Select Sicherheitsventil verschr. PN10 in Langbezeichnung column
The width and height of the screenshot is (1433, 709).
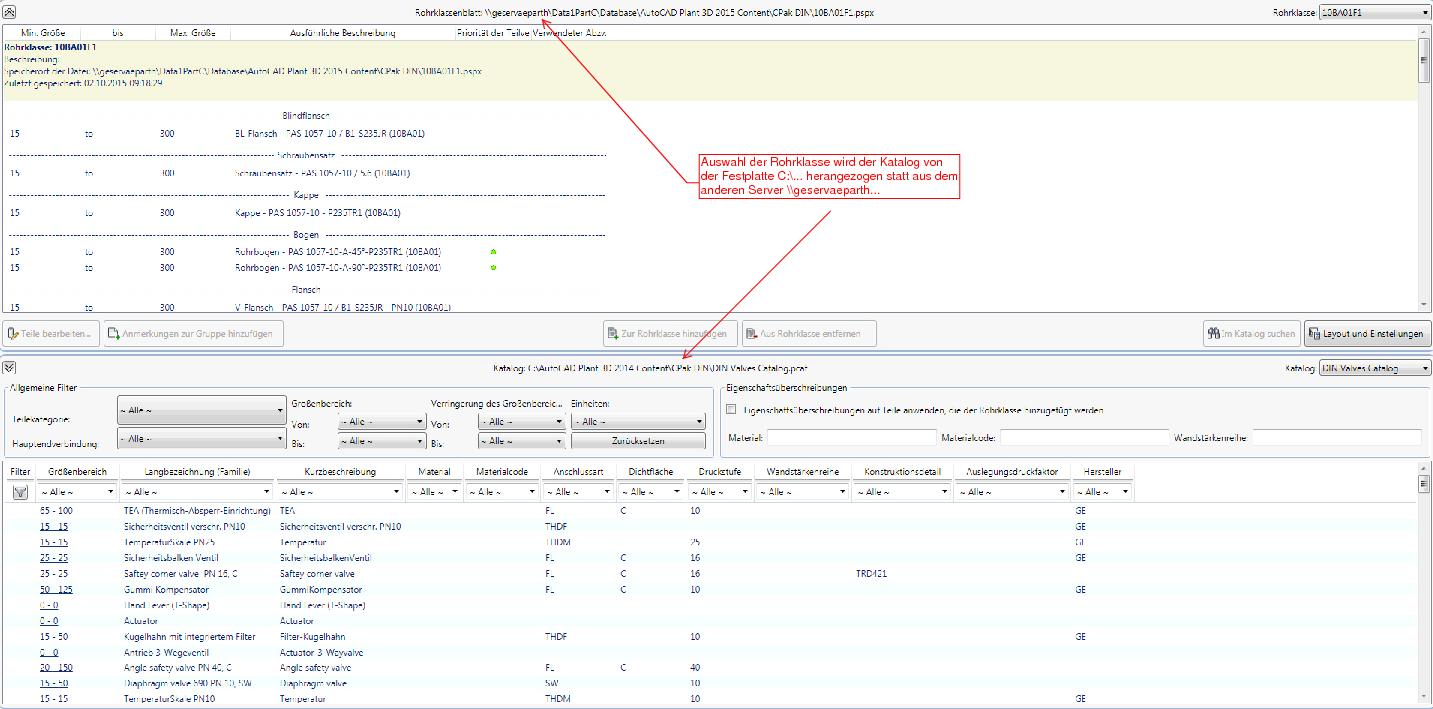[x=184, y=526]
